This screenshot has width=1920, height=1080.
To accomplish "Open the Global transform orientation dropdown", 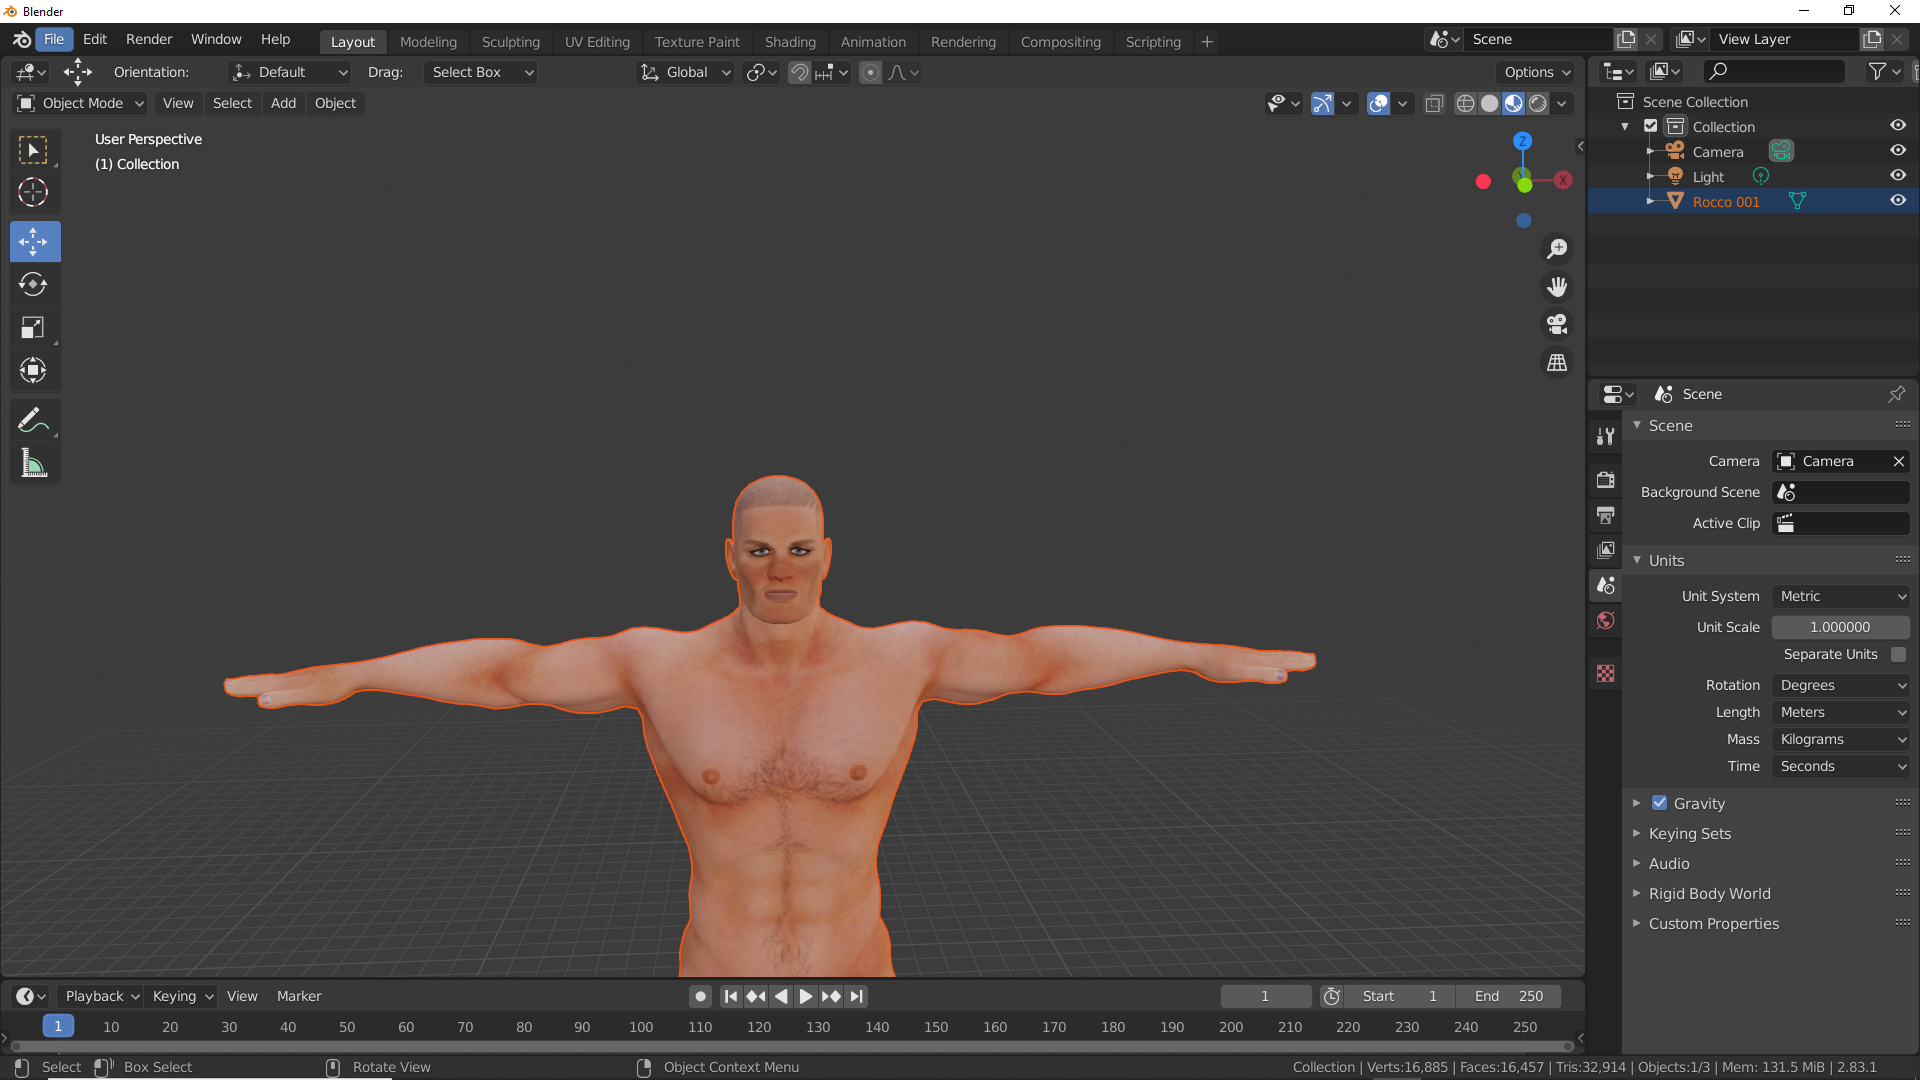I will tap(686, 72).
